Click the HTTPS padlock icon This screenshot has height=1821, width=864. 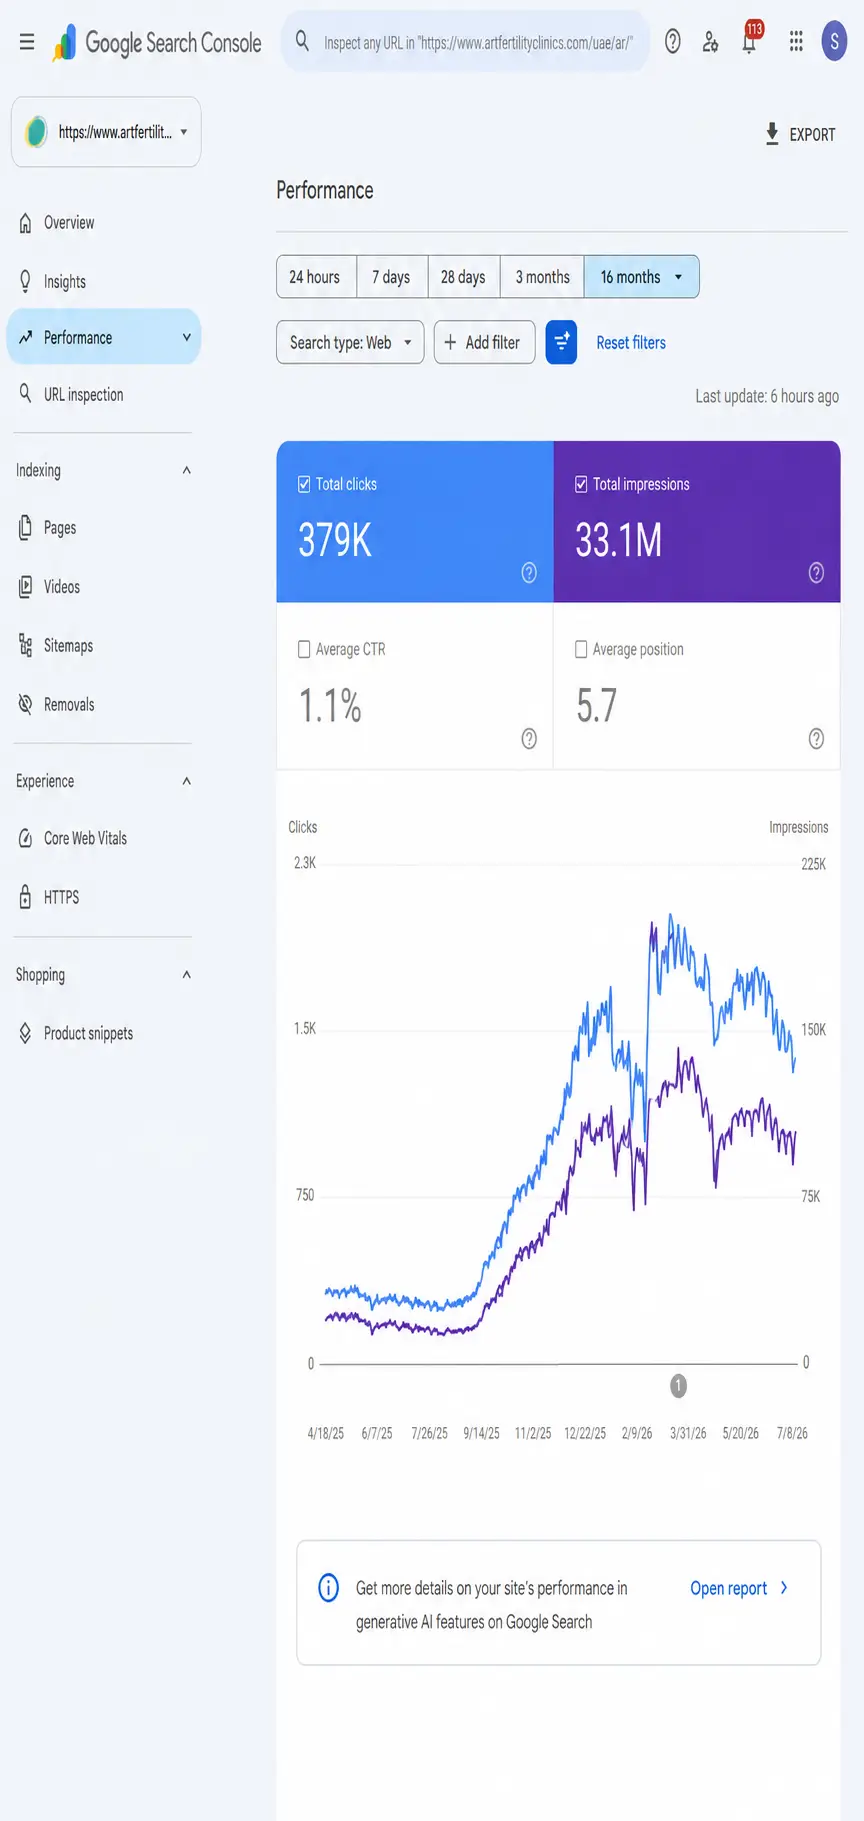pos(26,897)
